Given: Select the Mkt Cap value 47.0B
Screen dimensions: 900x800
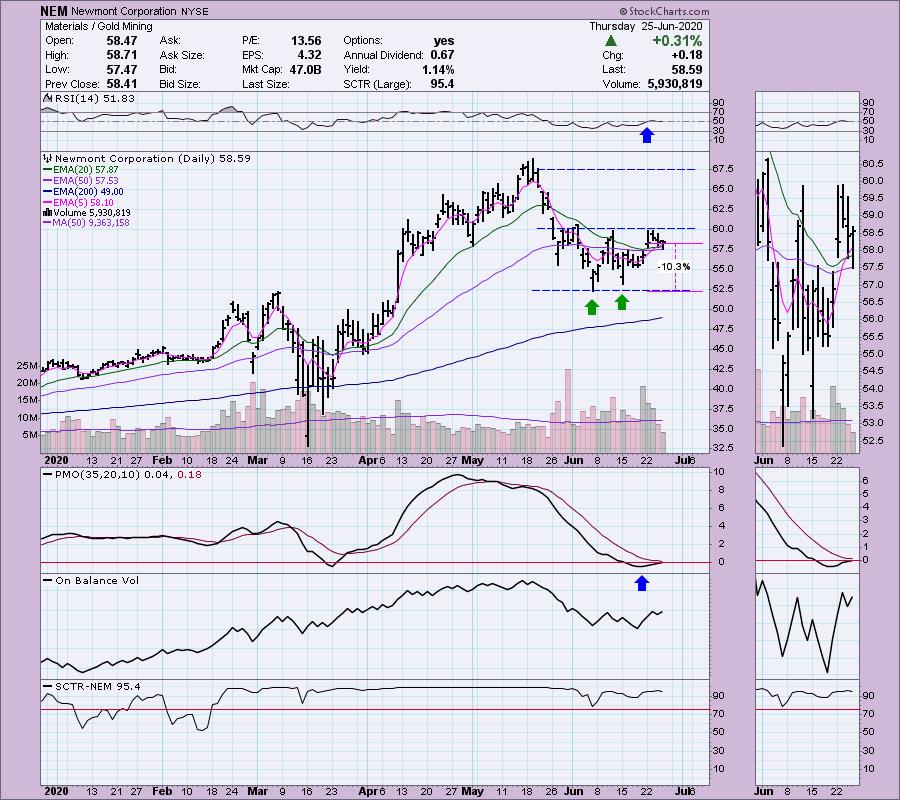Looking at the screenshot, I should [305, 69].
